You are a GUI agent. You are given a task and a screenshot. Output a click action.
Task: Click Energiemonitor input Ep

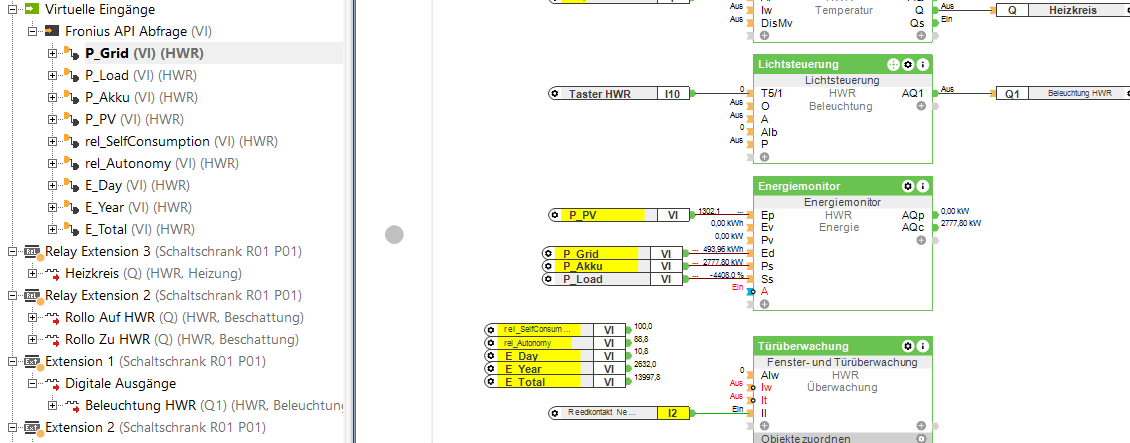click(x=768, y=215)
